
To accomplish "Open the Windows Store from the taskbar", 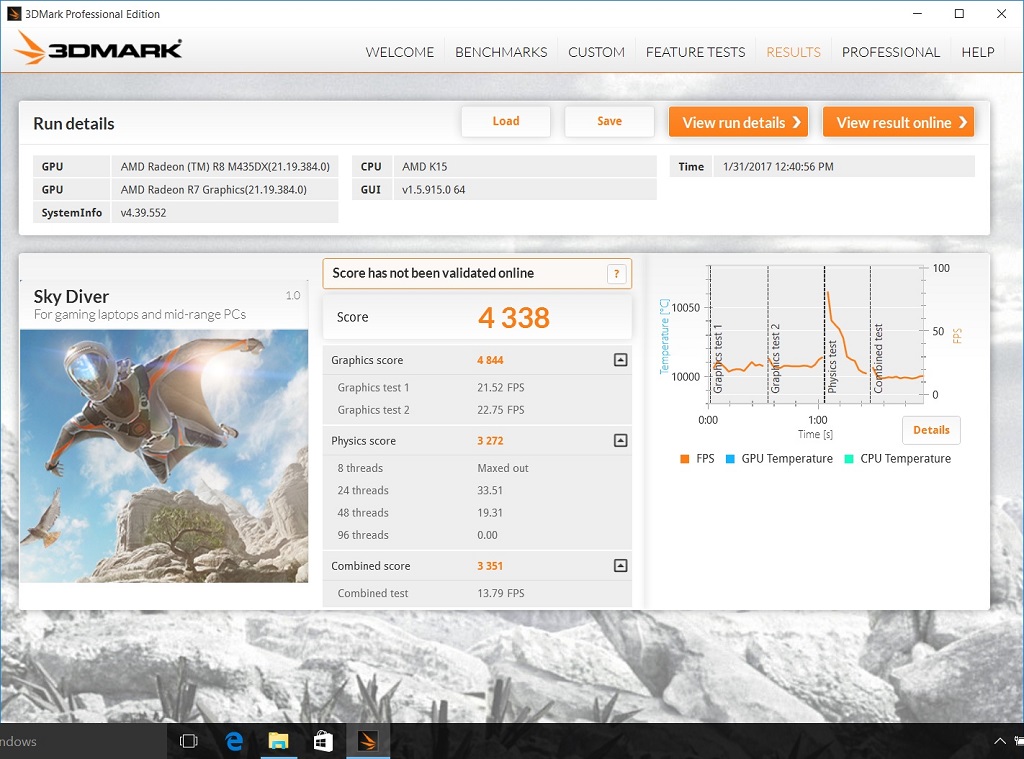I will pos(322,741).
